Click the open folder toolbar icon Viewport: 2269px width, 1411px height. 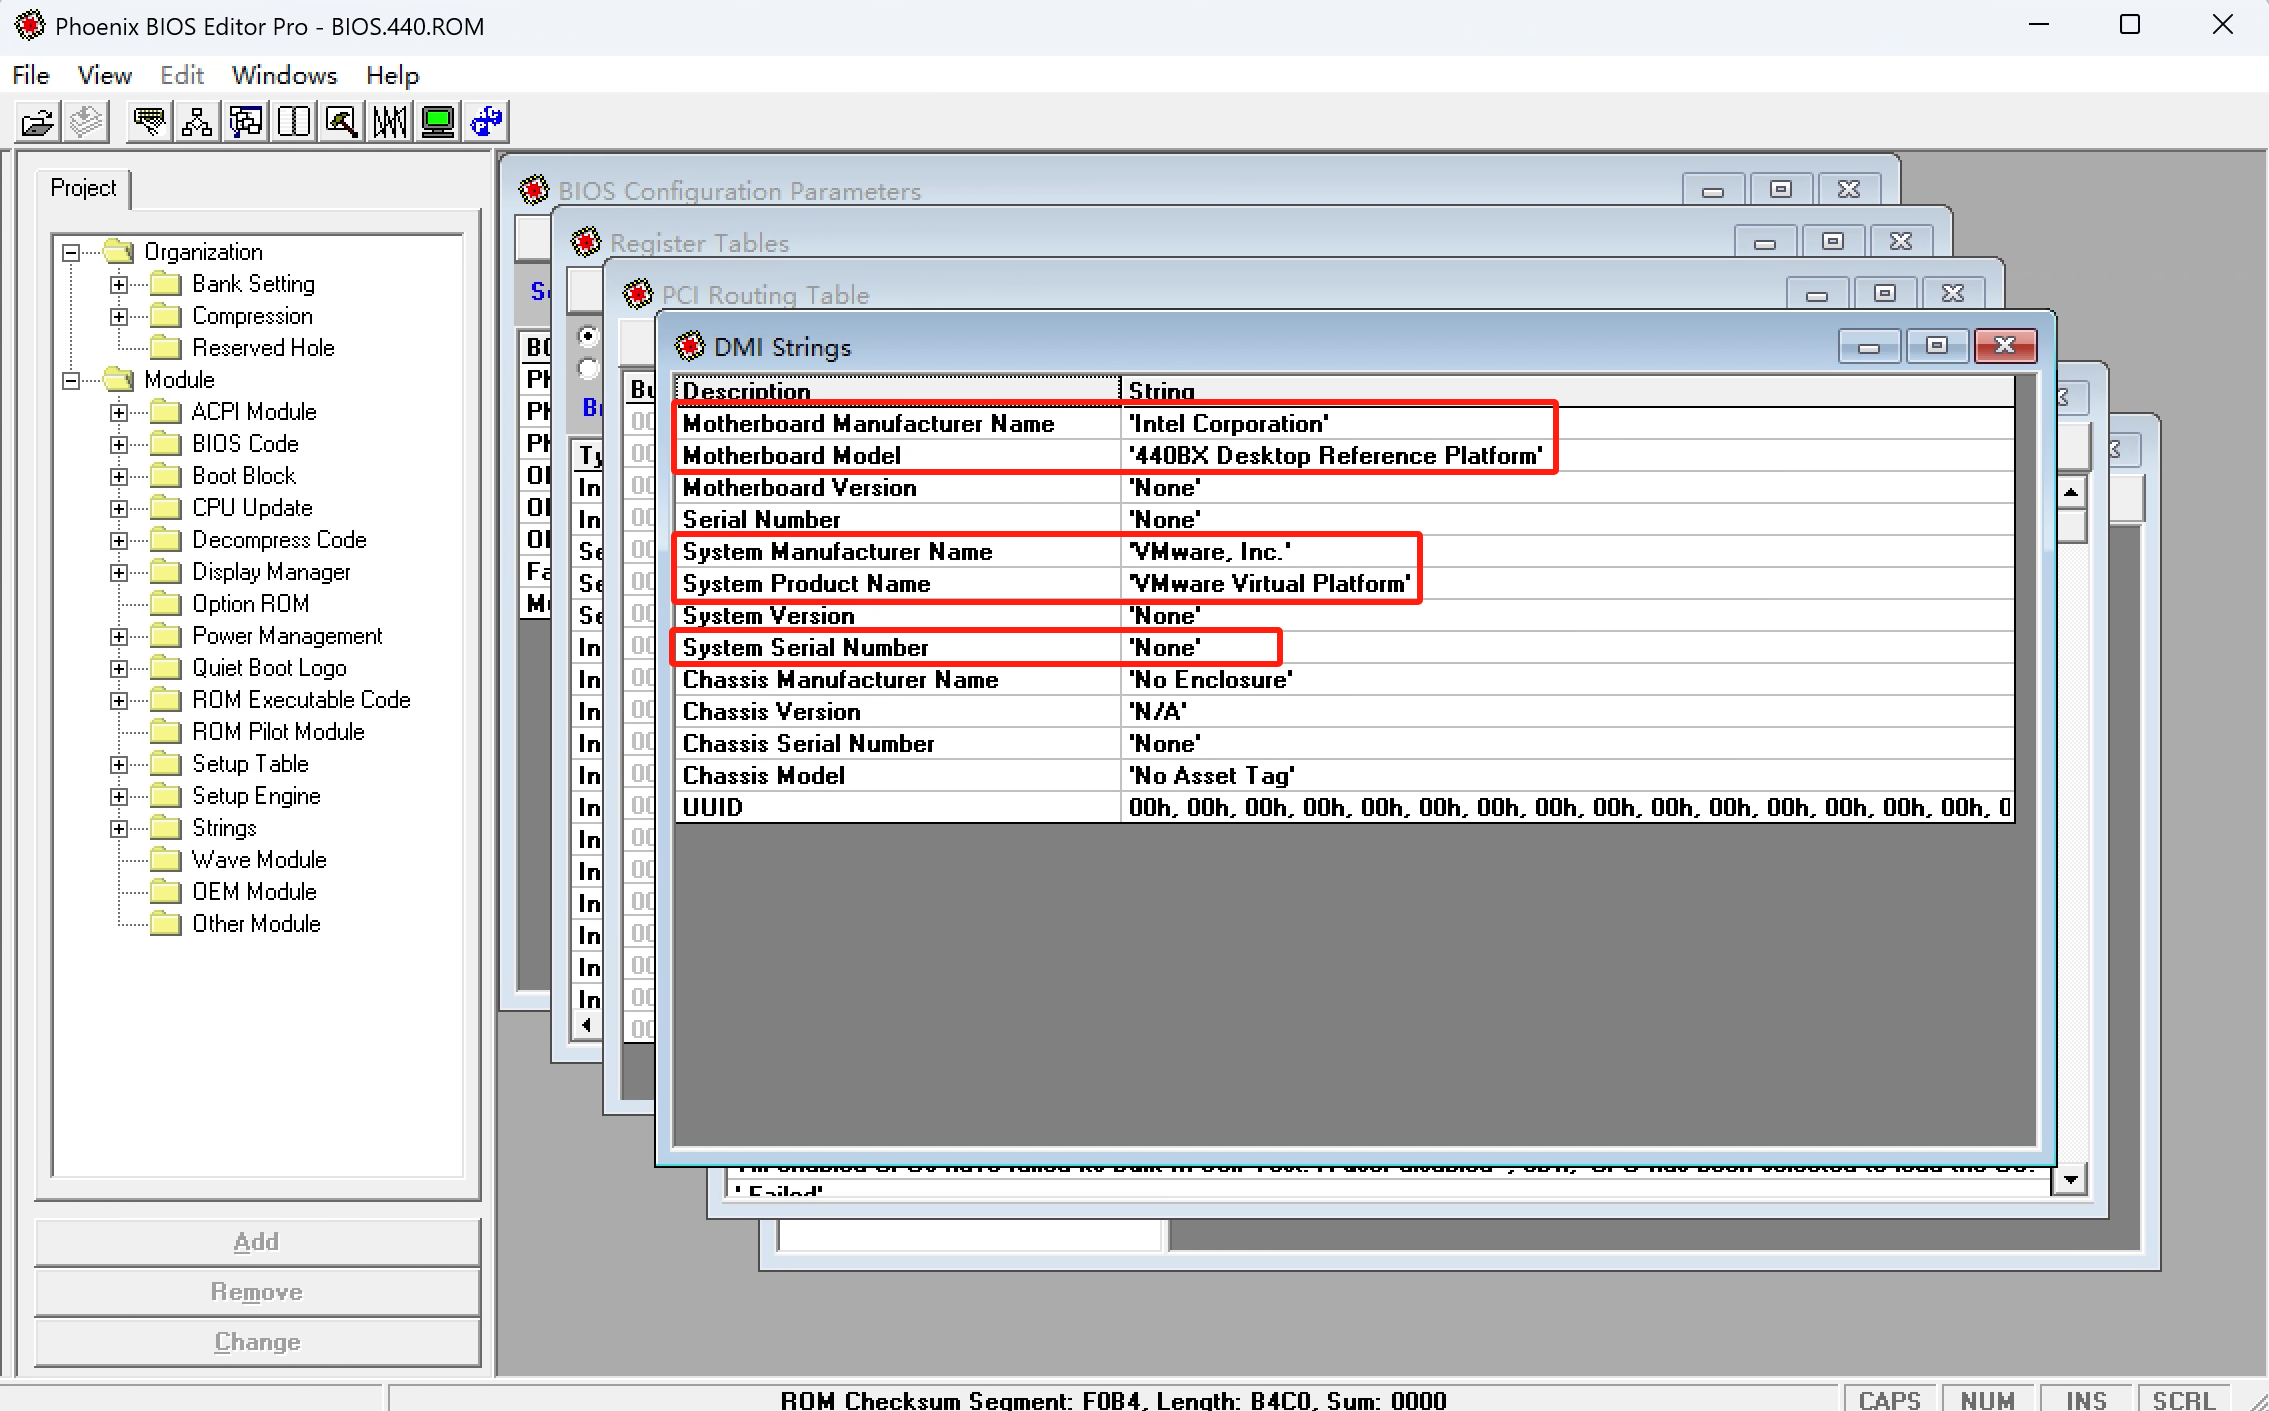point(38,122)
